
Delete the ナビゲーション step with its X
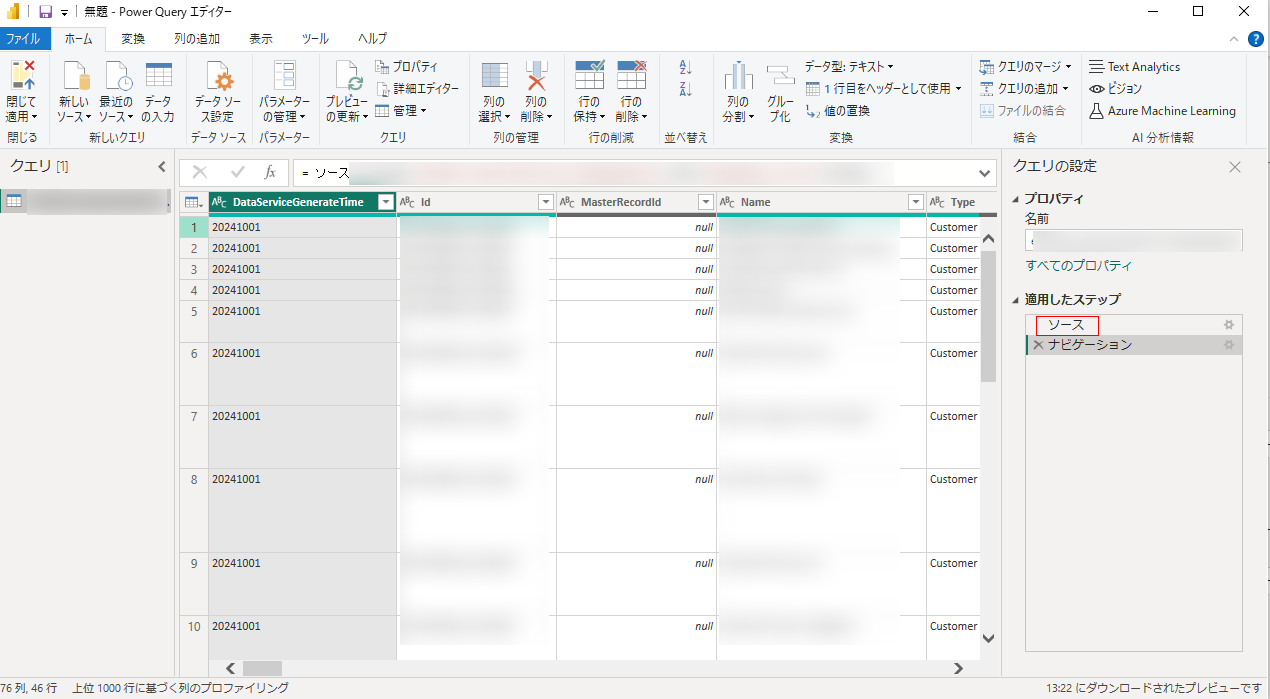click(x=1038, y=345)
